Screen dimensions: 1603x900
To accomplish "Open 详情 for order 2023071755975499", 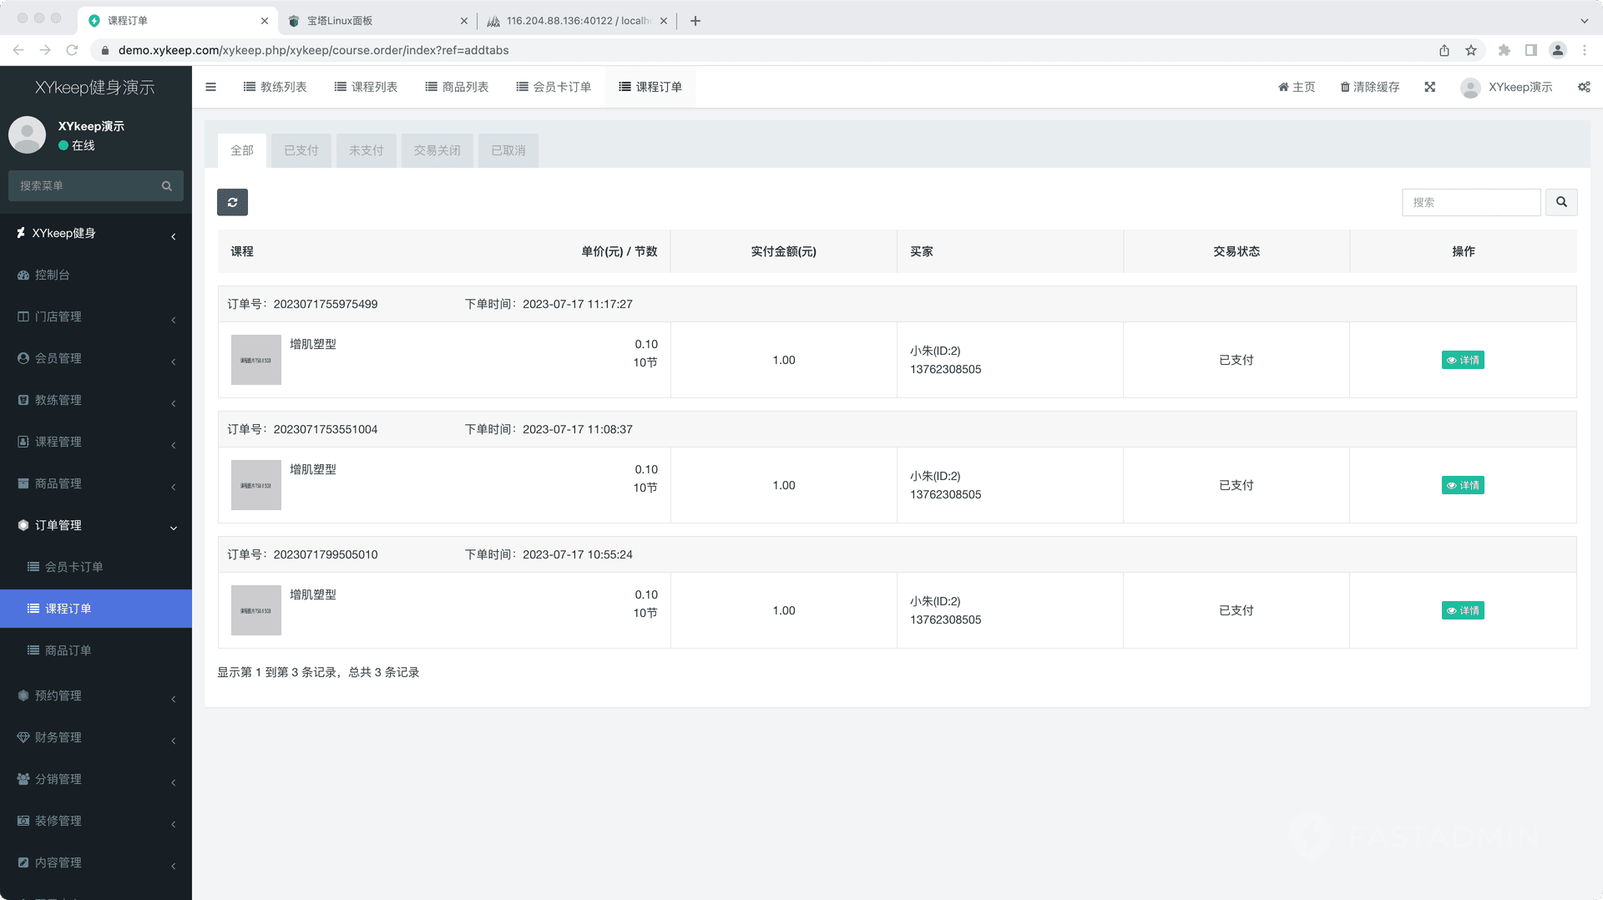I will (x=1462, y=360).
